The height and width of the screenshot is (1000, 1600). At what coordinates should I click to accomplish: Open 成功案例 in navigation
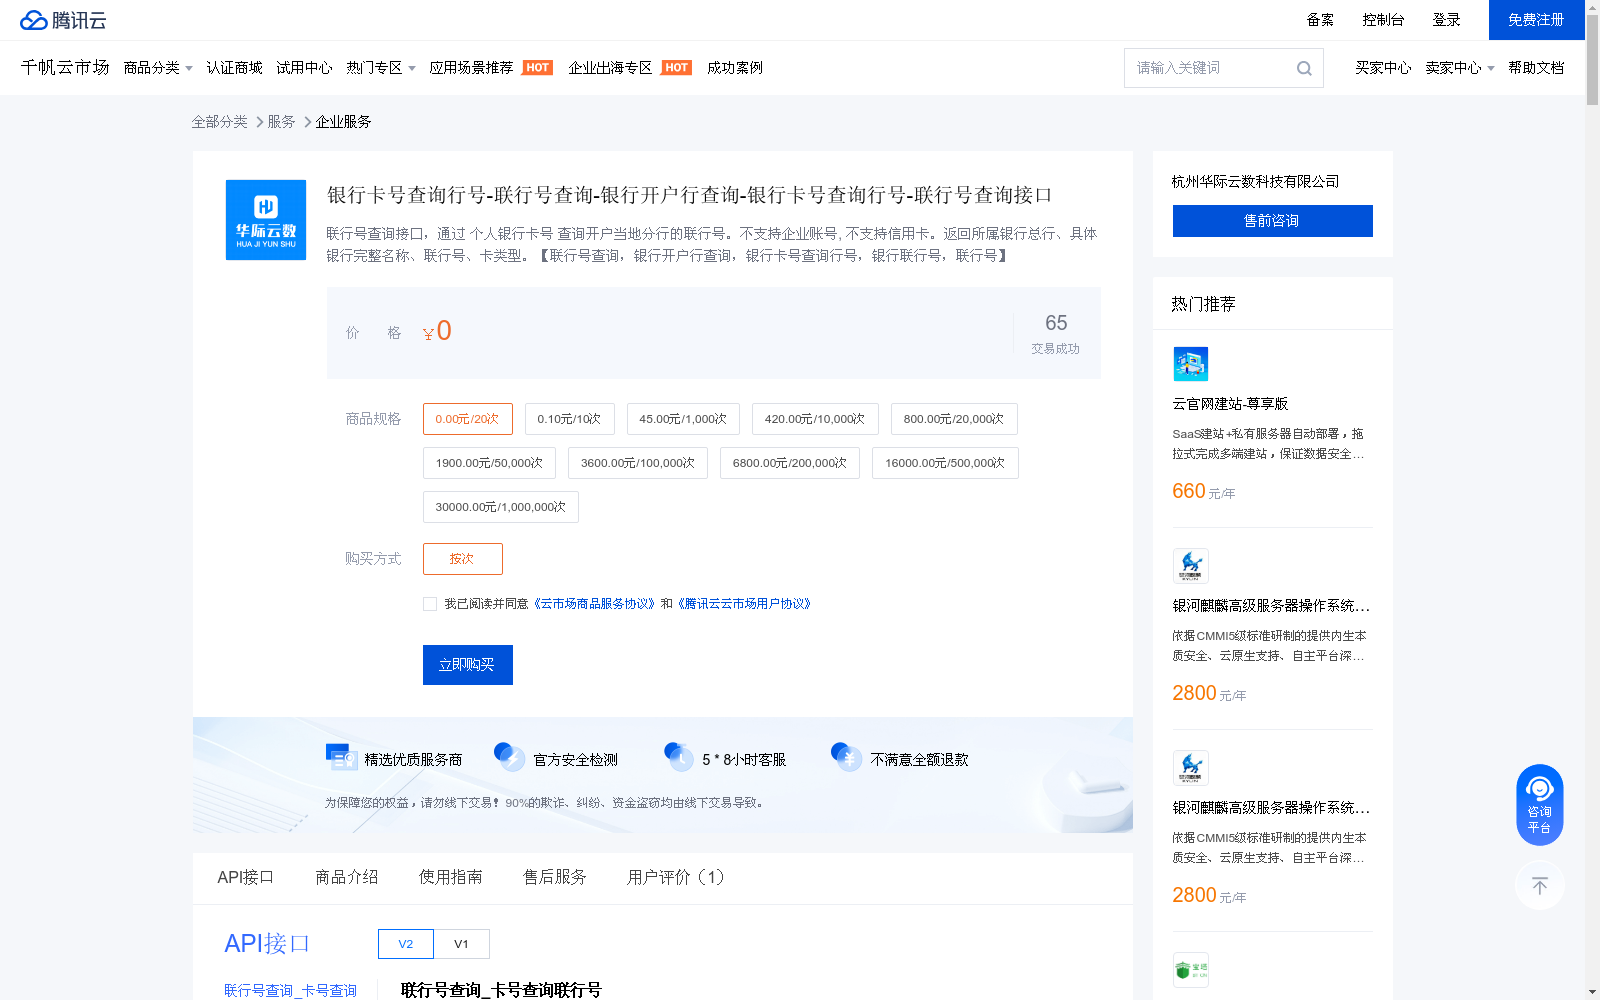(735, 68)
